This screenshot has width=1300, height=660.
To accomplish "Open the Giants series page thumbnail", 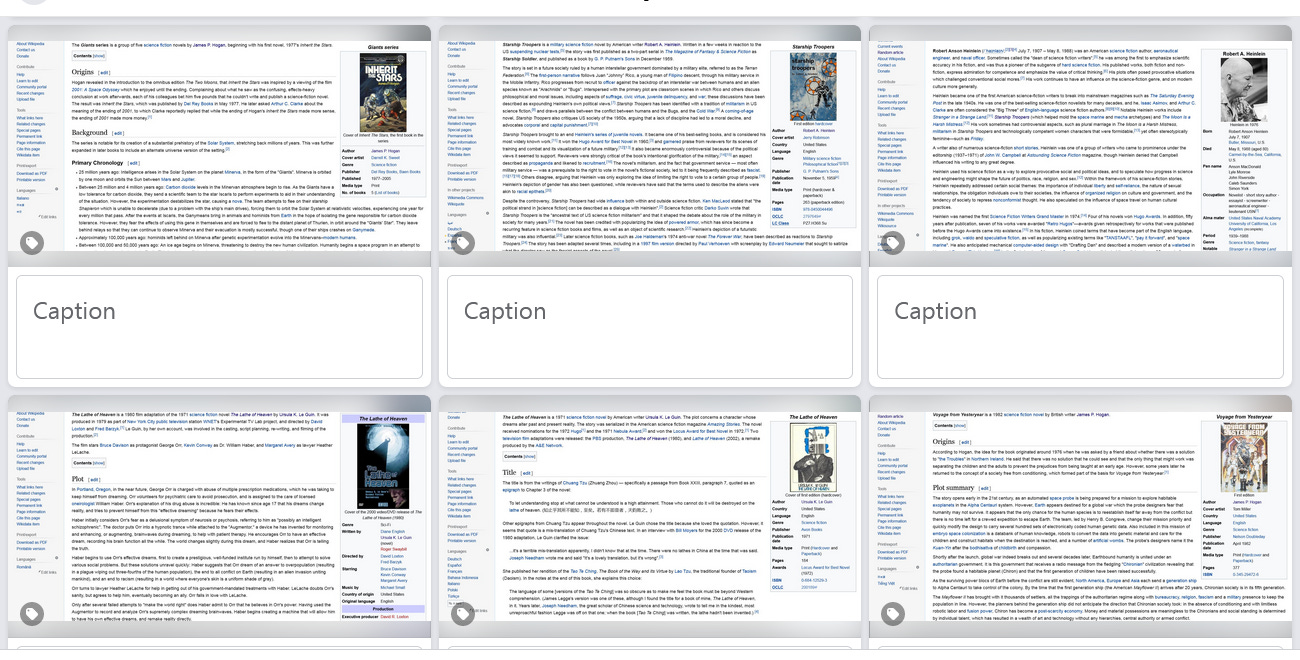I will coord(219,145).
